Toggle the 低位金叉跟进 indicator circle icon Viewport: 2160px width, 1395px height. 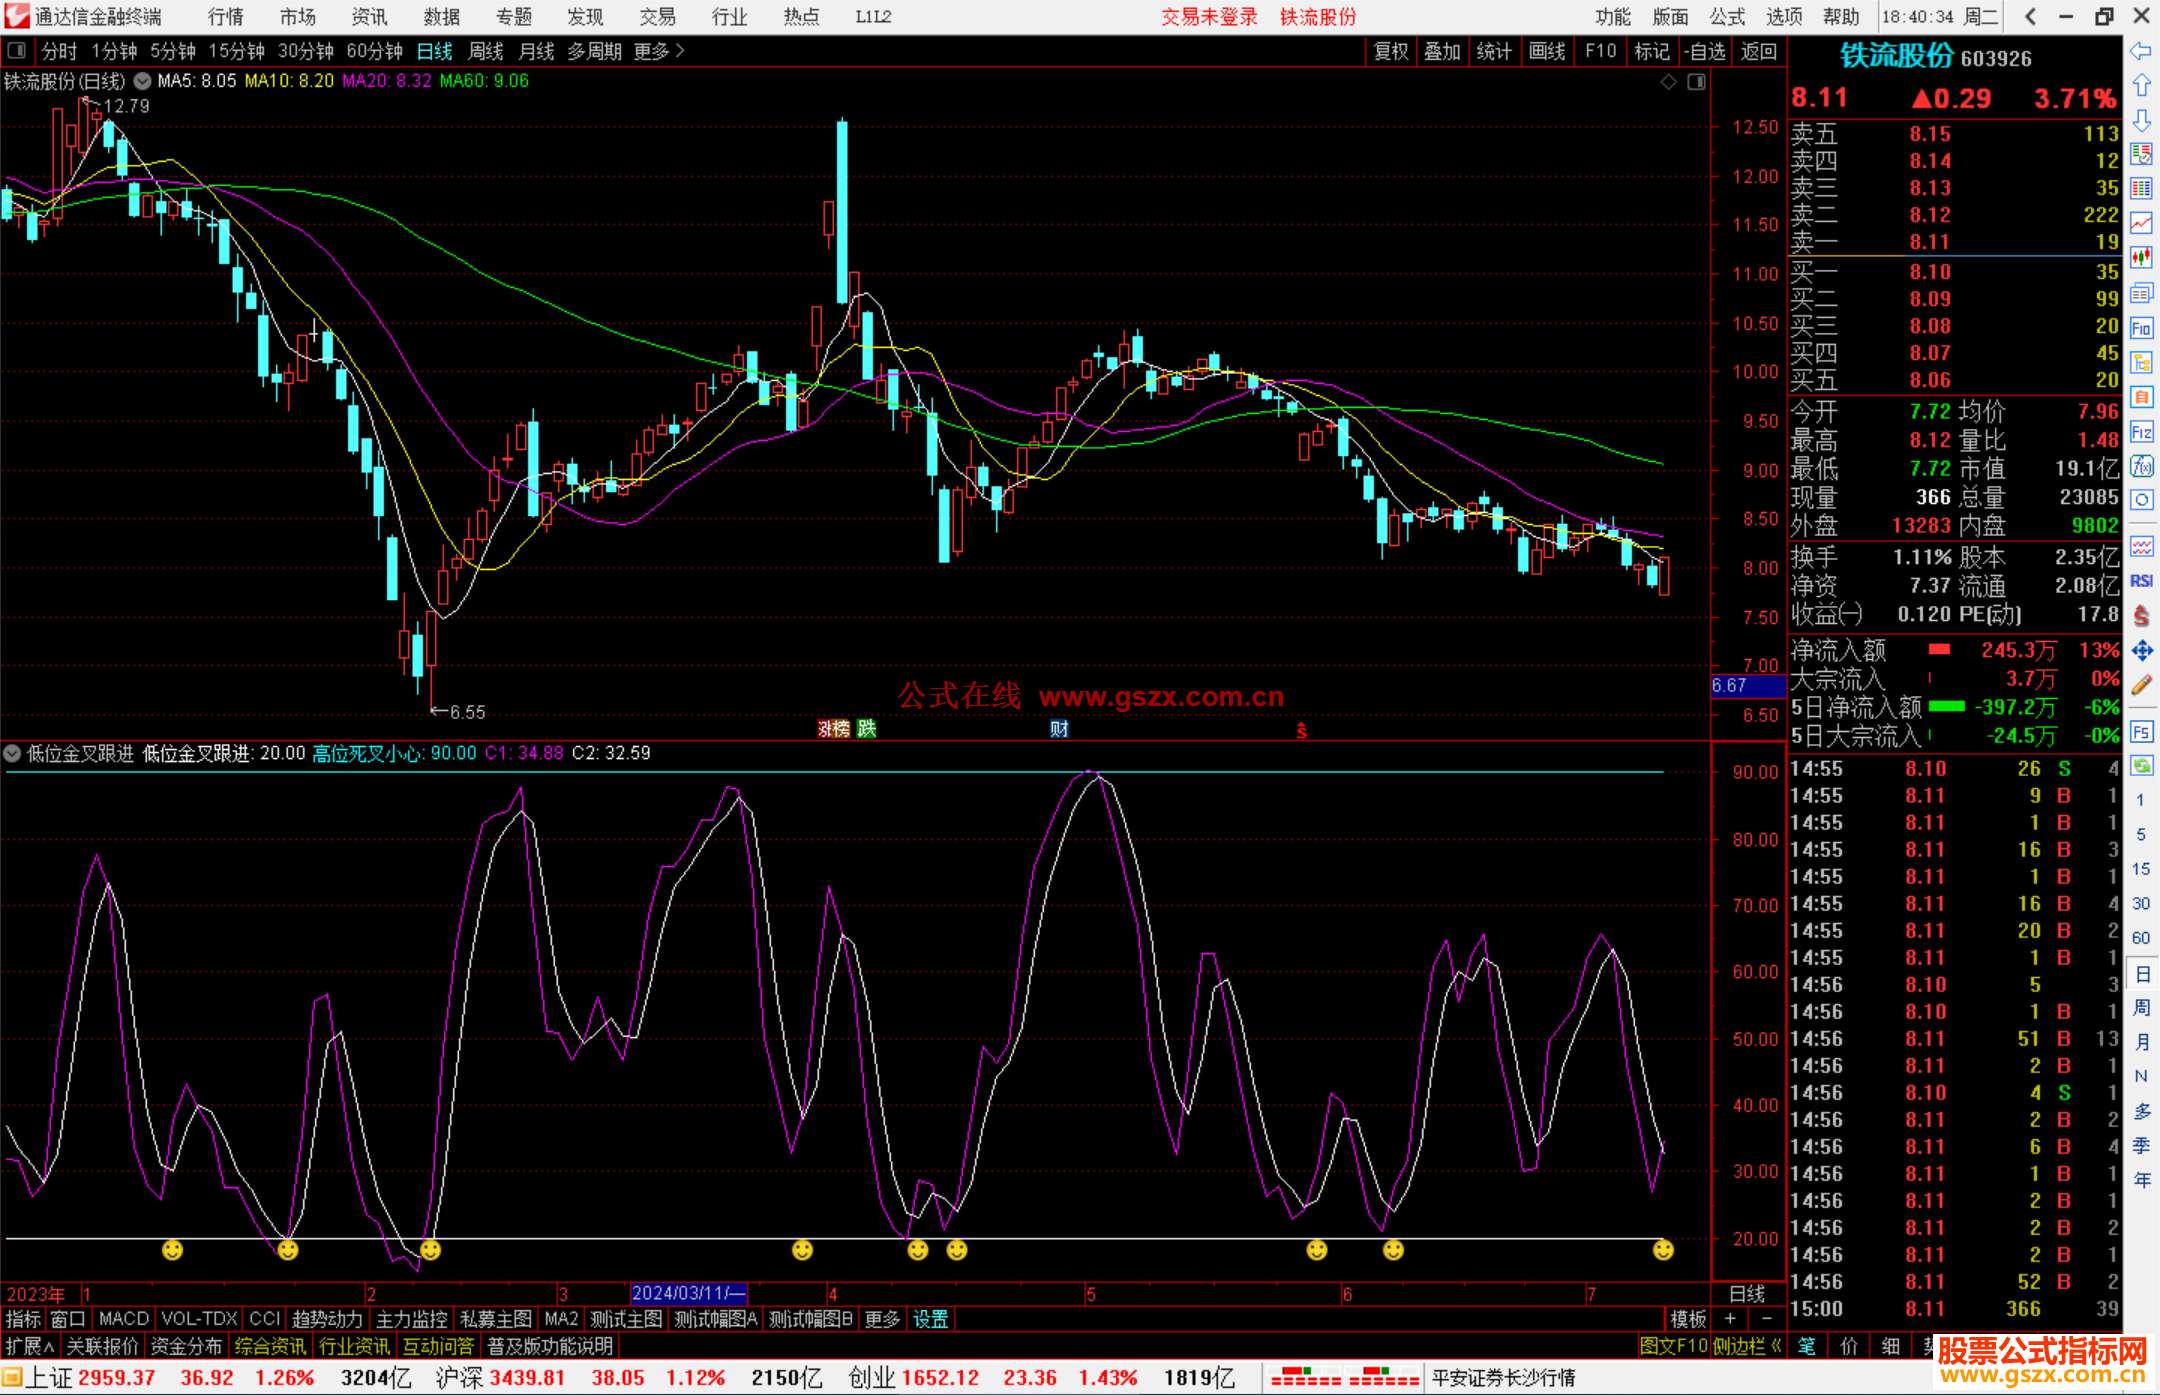coord(13,753)
